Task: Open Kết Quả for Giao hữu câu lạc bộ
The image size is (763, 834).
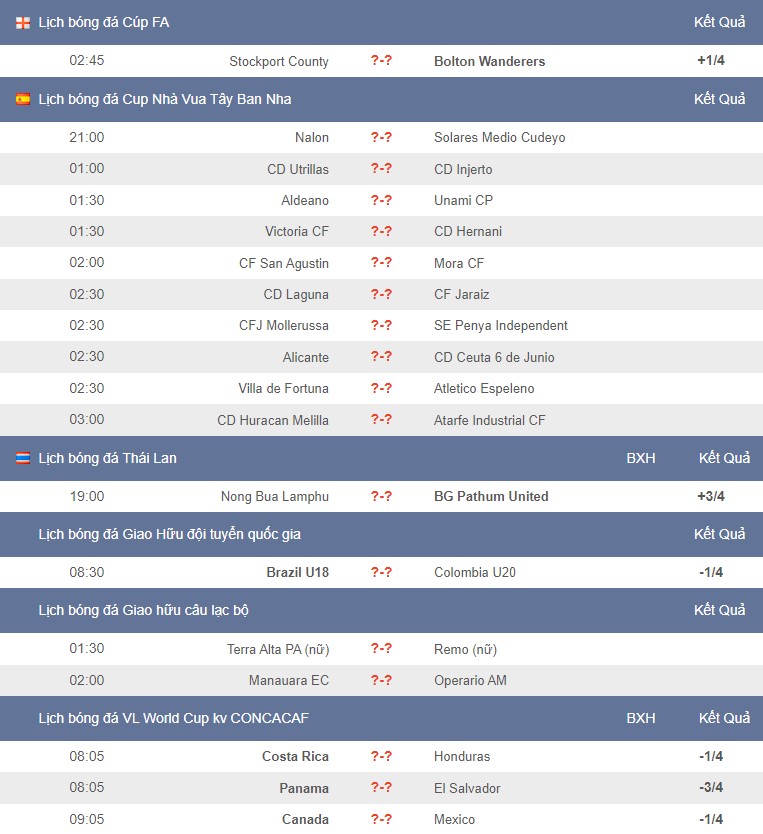Action: point(719,610)
